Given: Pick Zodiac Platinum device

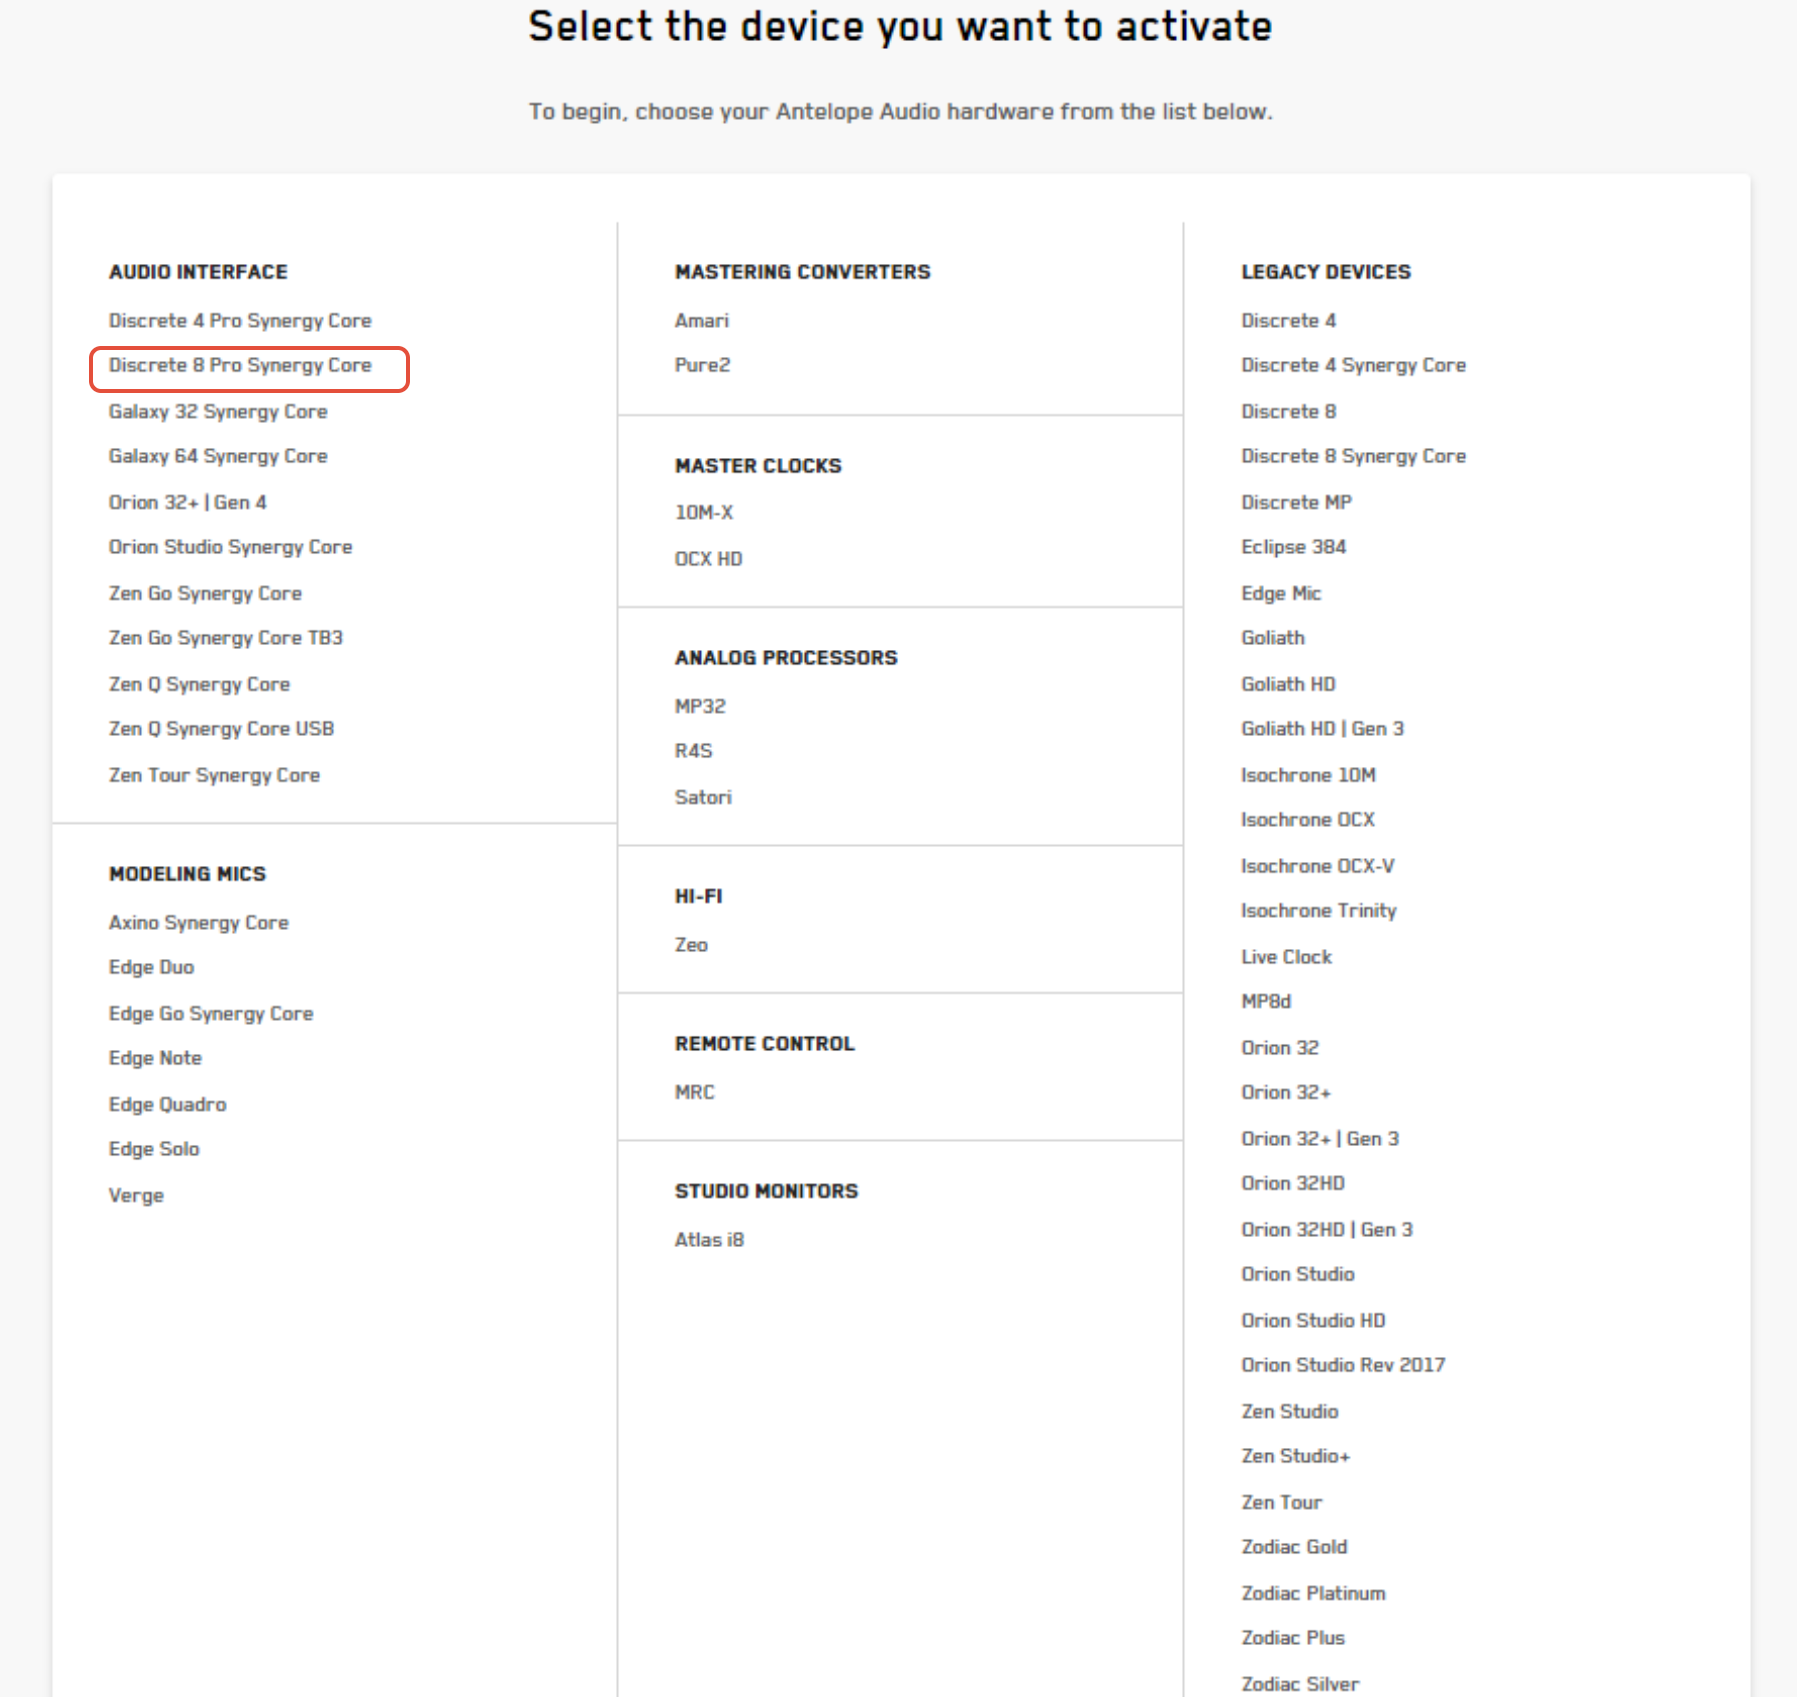Looking at the screenshot, I should point(1314,1594).
